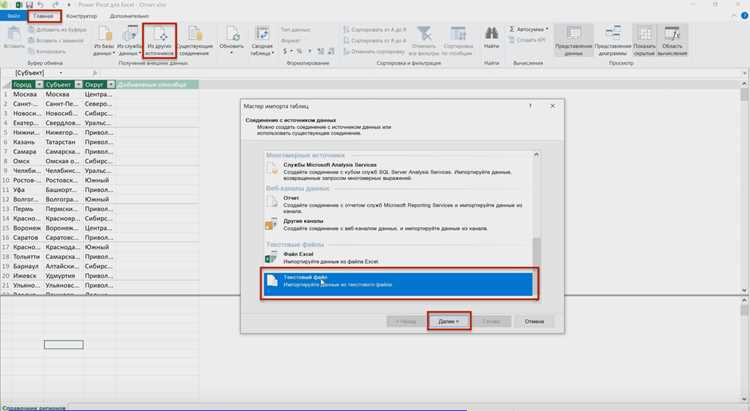Click the Омск cell in Город column
The width and height of the screenshot is (750, 411).
pos(28,161)
